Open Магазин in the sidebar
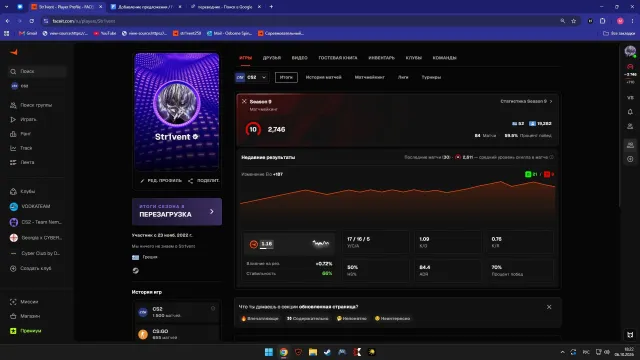This screenshot has height=360, width=640. click(24, 316)
